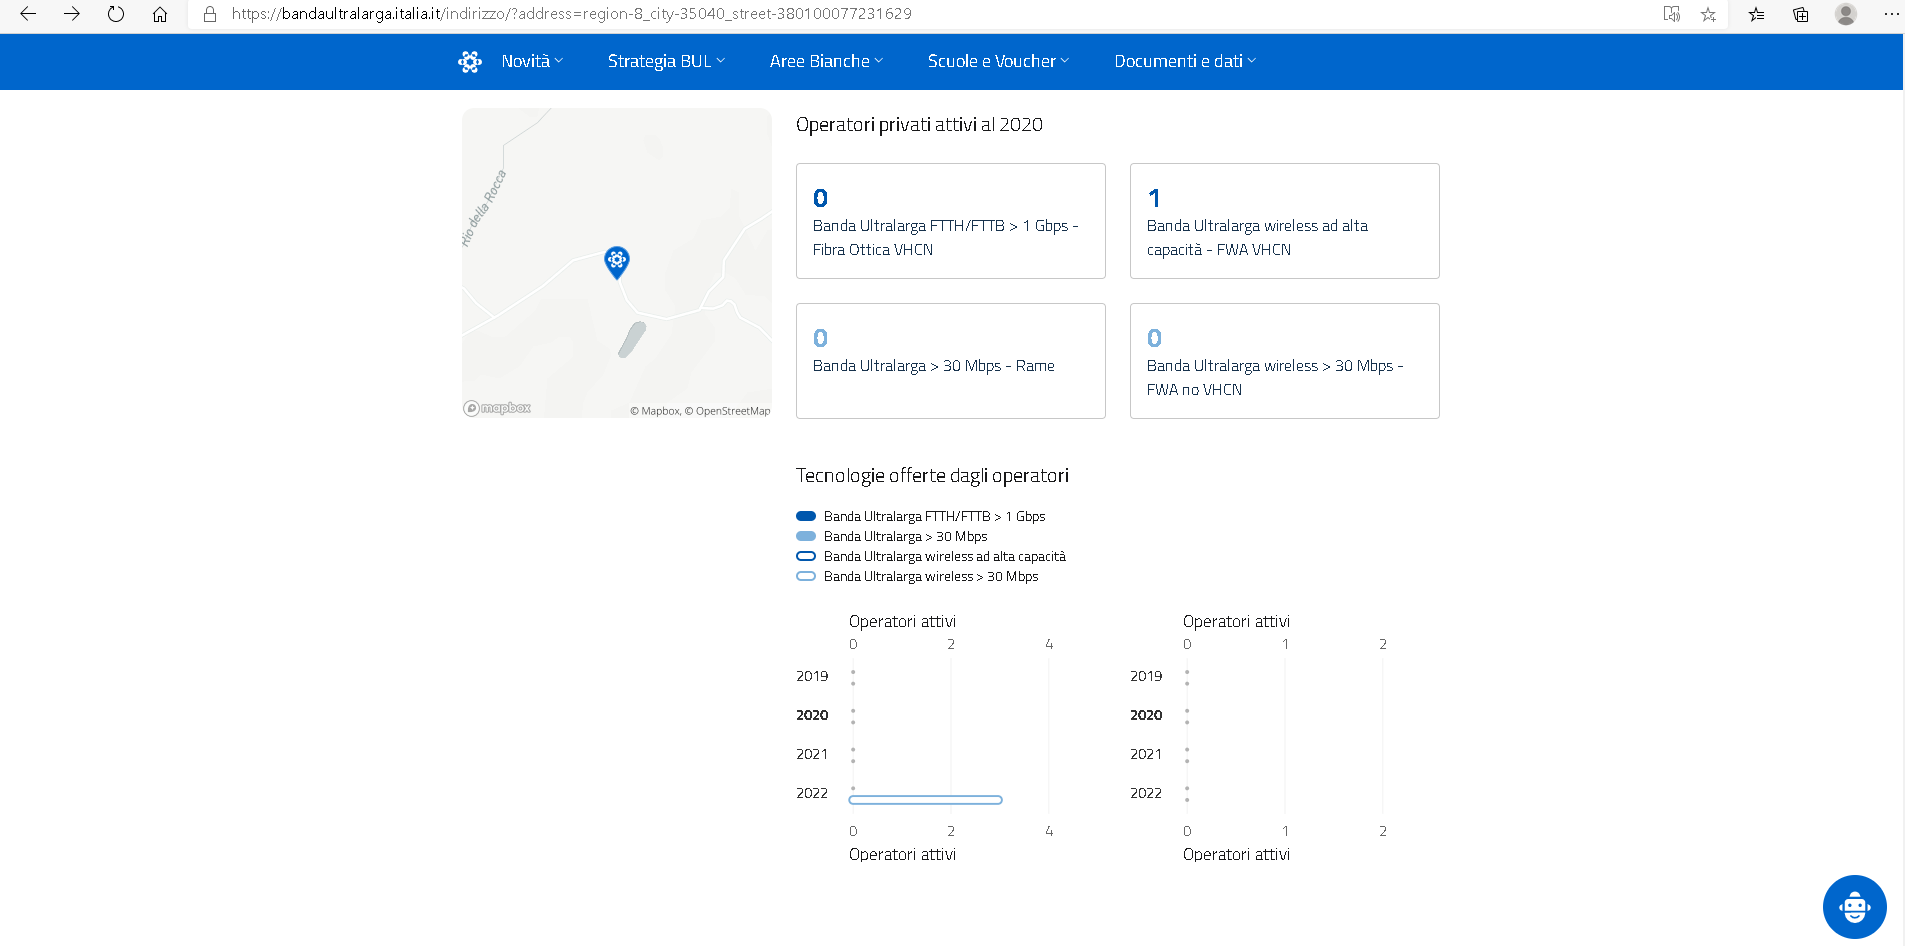Image resolution: width=1905 pixels, height=946 pixels.
Task: Toggle the FTTH/FTTB > 1 Gbps legend series
Action: pos(934,517)
